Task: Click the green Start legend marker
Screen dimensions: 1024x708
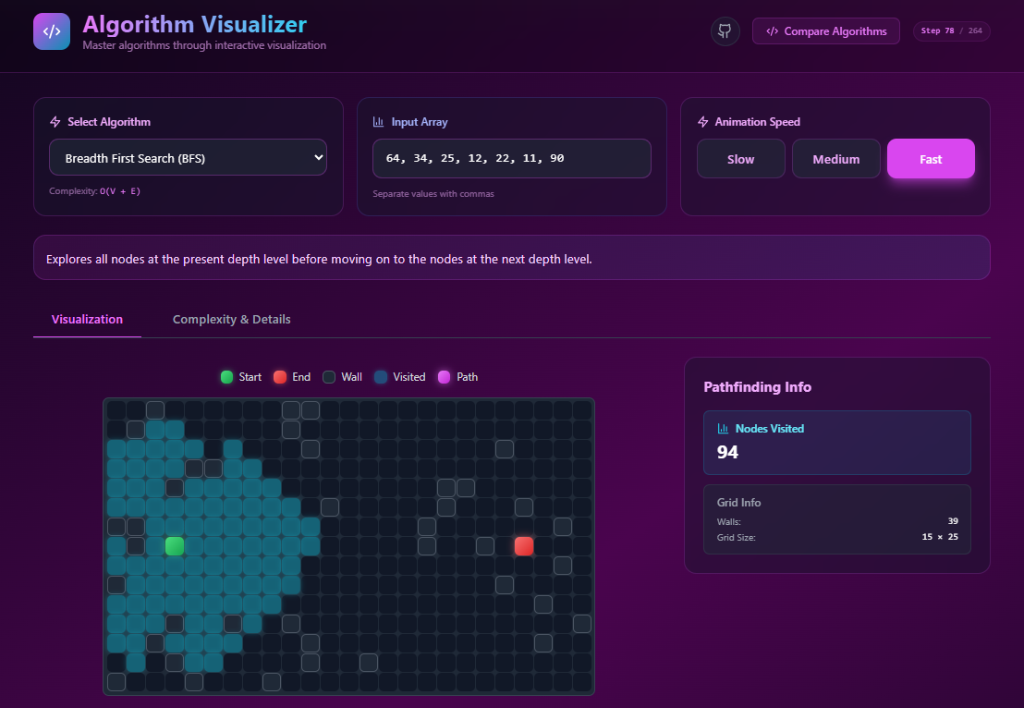Action: [226, 377]
